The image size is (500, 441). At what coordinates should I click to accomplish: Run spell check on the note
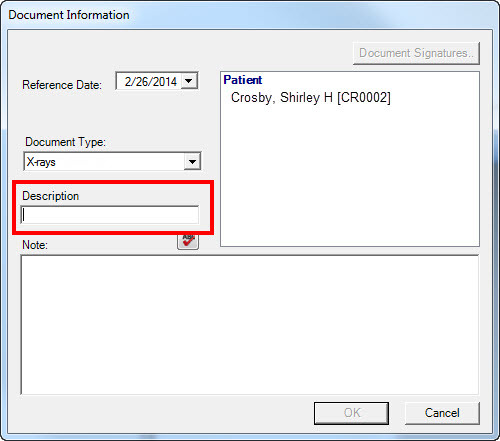pos(188,241)
